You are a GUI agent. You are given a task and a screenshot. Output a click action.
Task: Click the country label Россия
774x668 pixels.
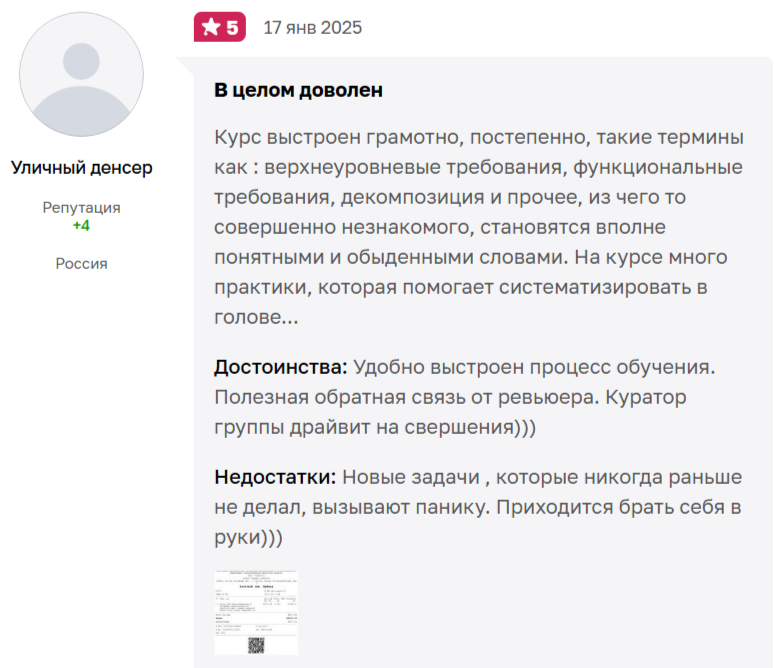point(81,264)
